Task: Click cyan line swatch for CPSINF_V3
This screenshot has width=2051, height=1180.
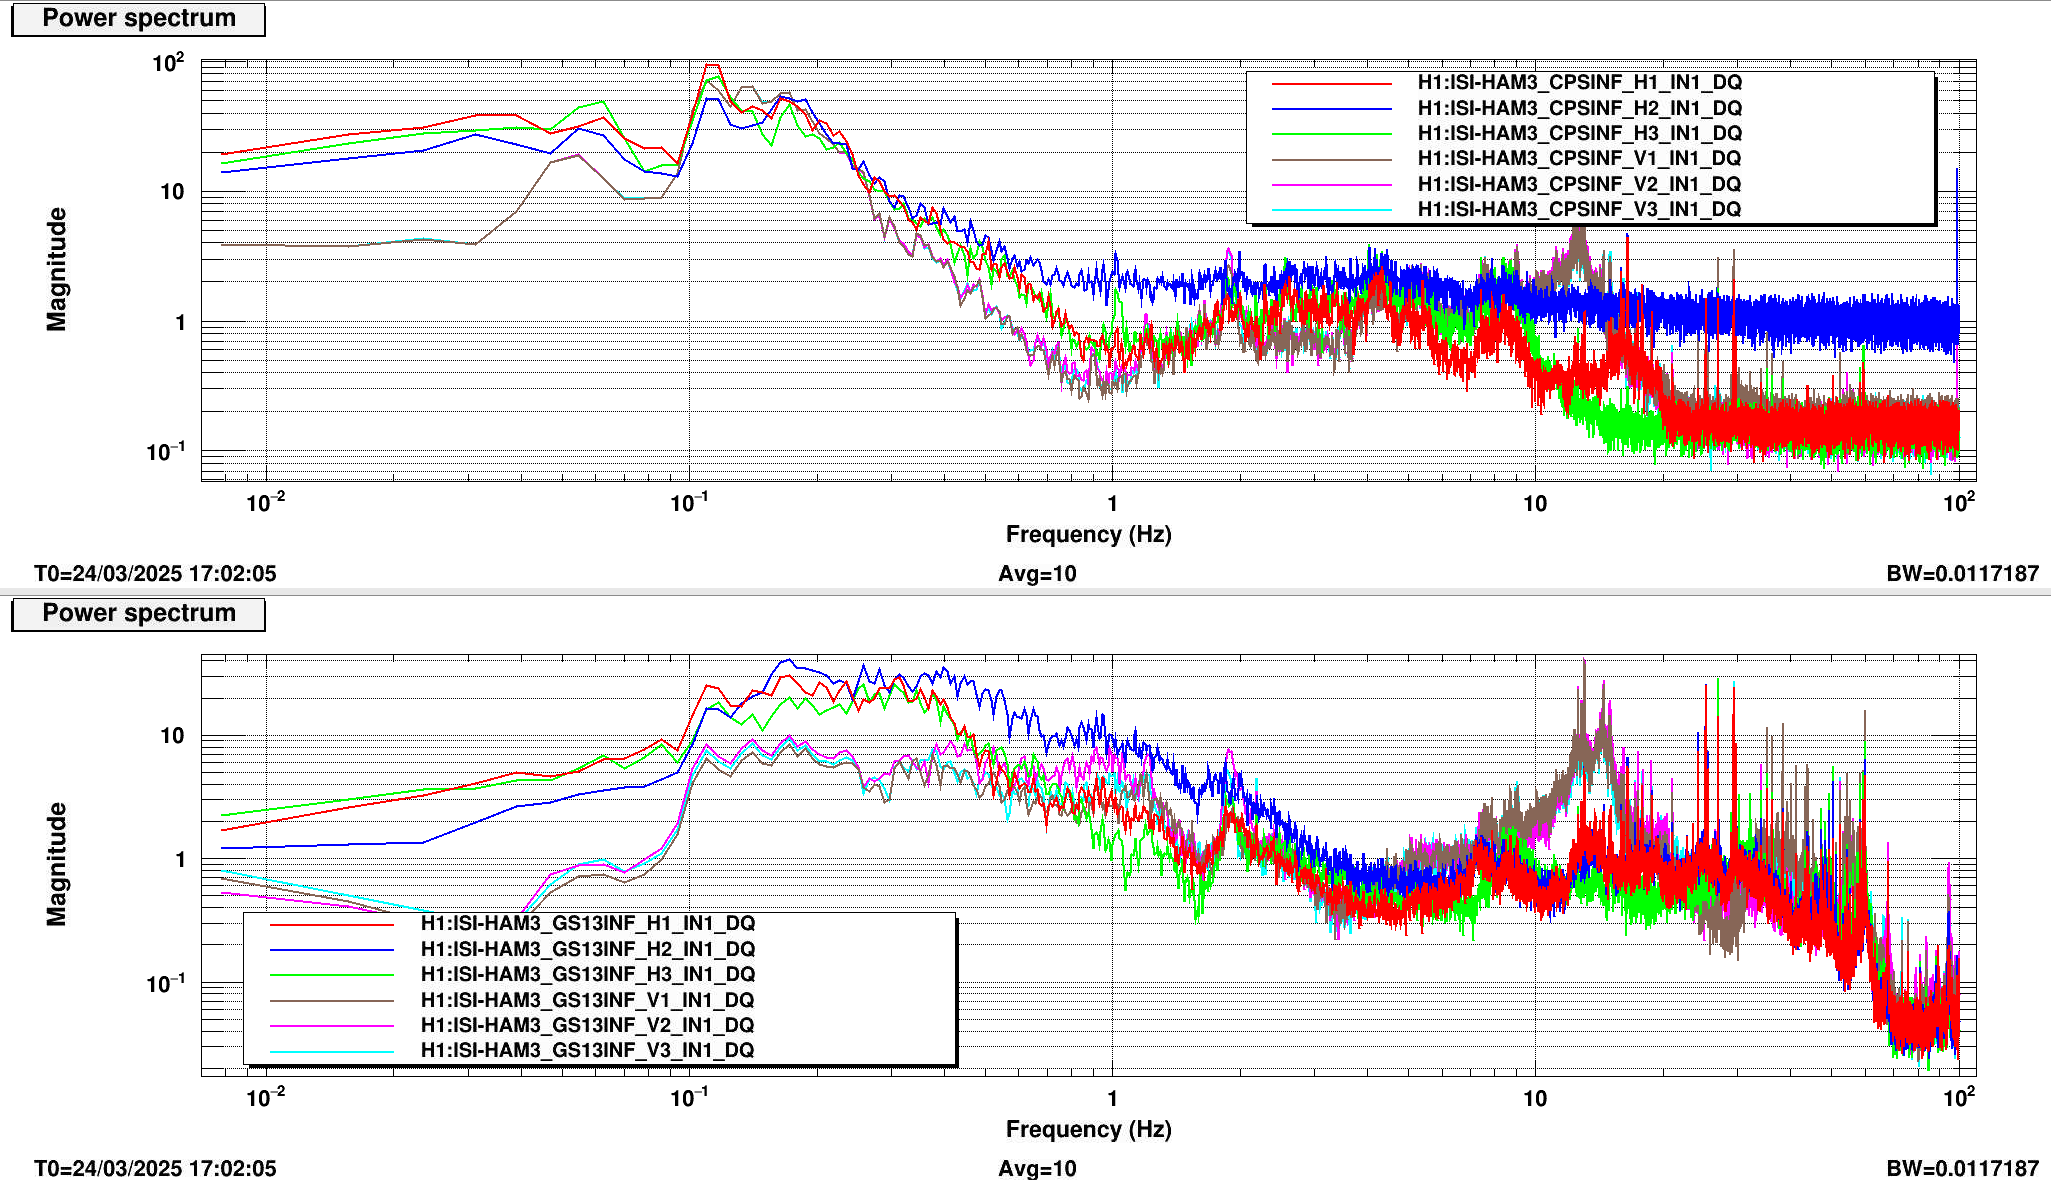Action: [1331, 210]
